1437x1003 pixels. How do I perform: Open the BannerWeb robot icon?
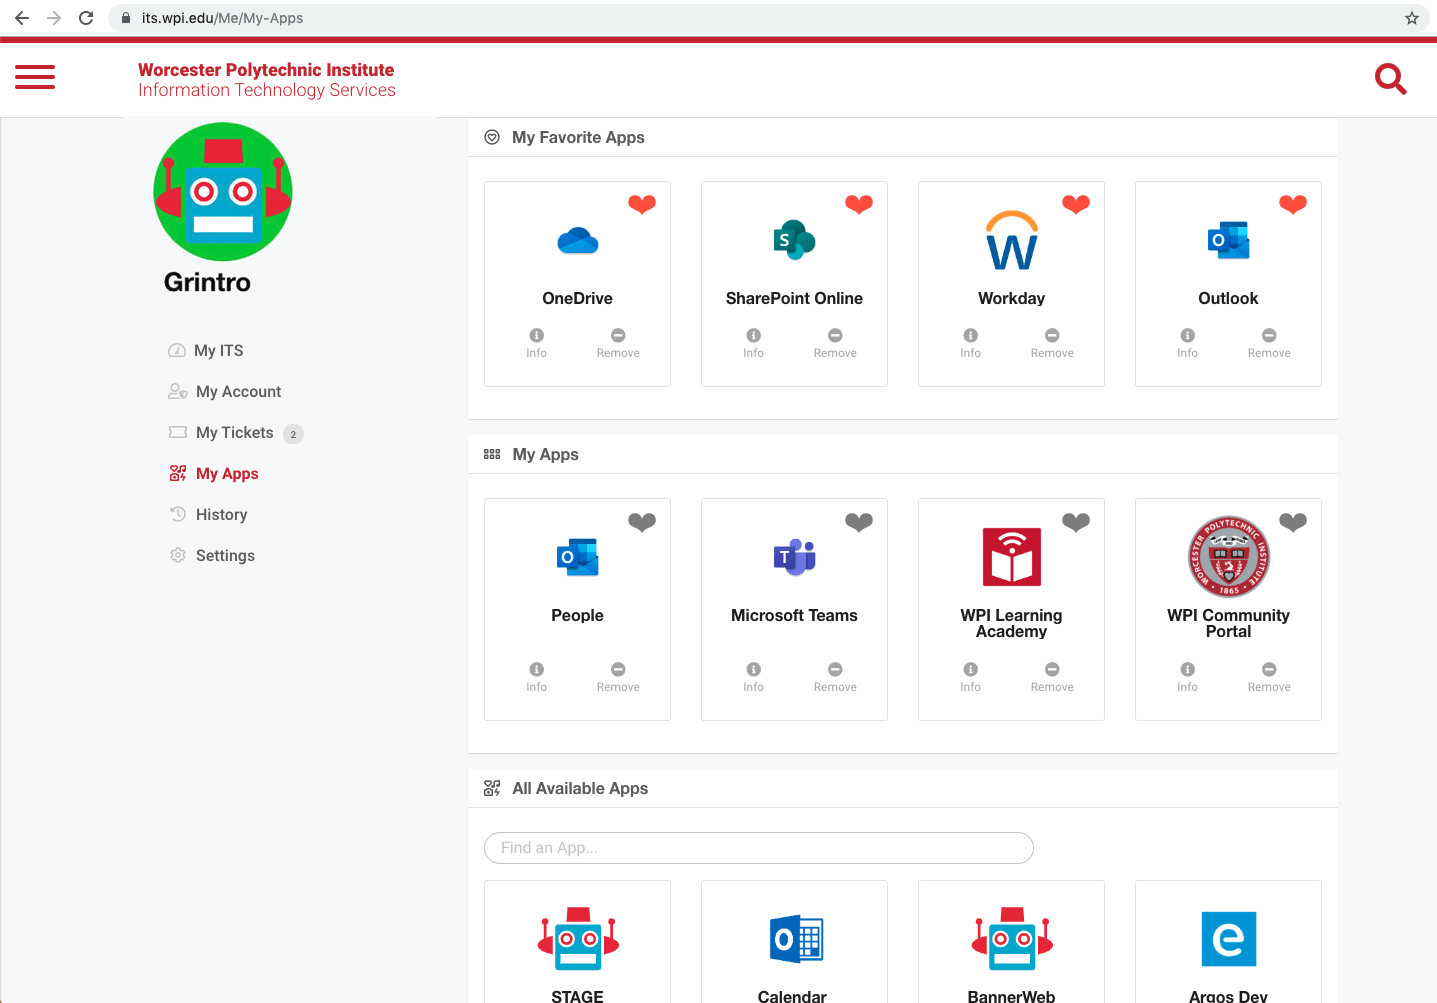tap(1012, 939)
